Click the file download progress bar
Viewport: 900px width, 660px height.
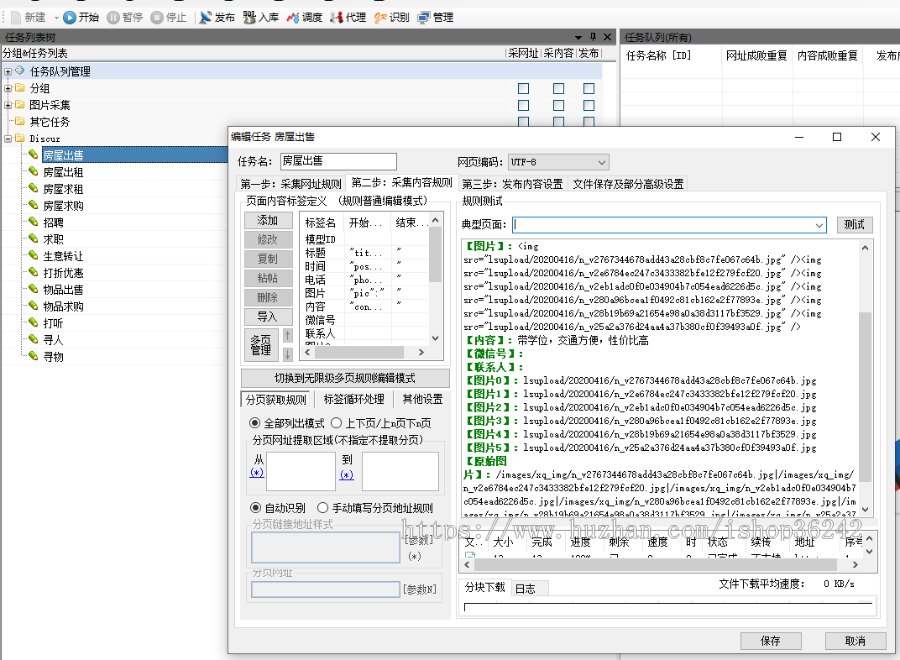coord(668,606)
